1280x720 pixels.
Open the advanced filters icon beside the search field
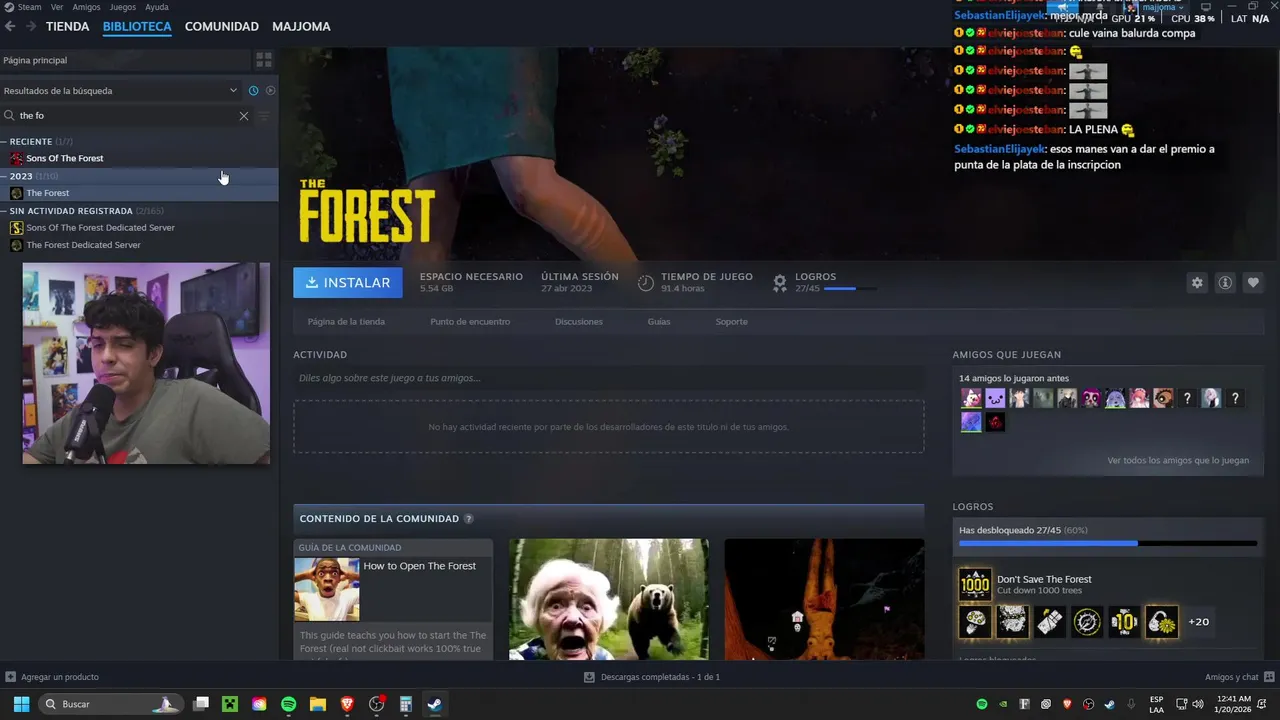pos(264,116)
